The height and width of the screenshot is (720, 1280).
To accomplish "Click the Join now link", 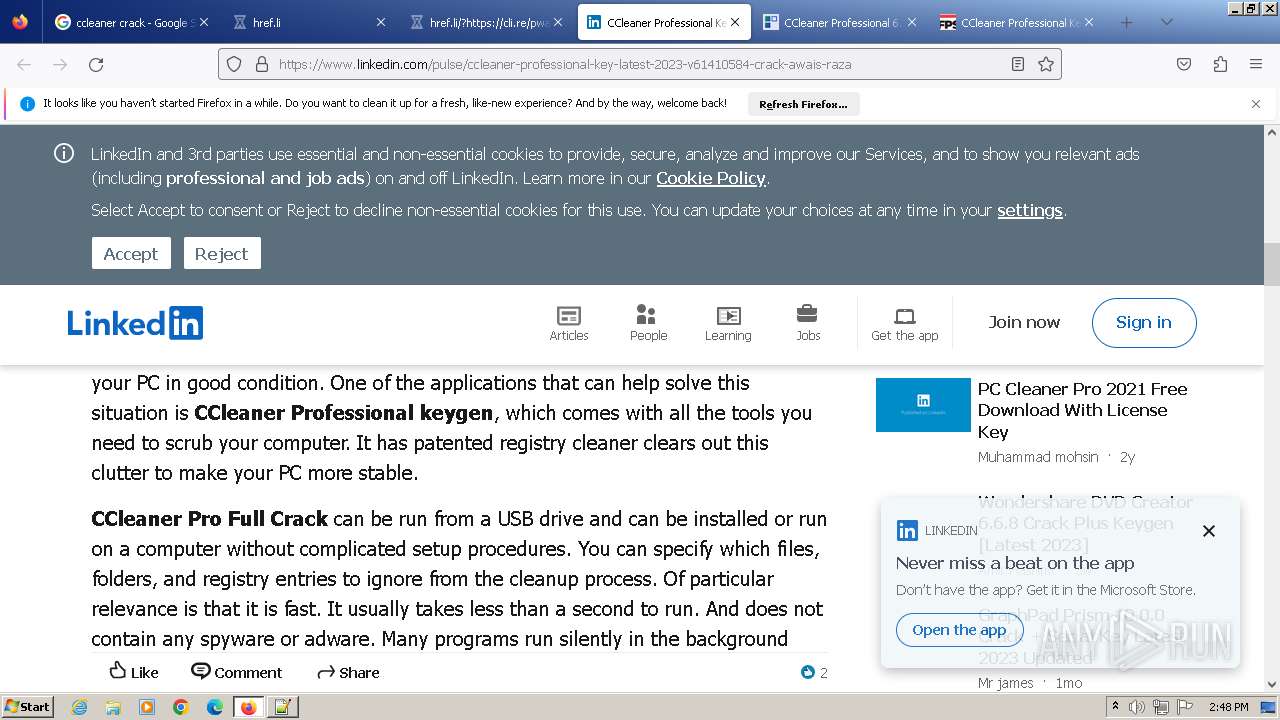I will point(1024,322).
